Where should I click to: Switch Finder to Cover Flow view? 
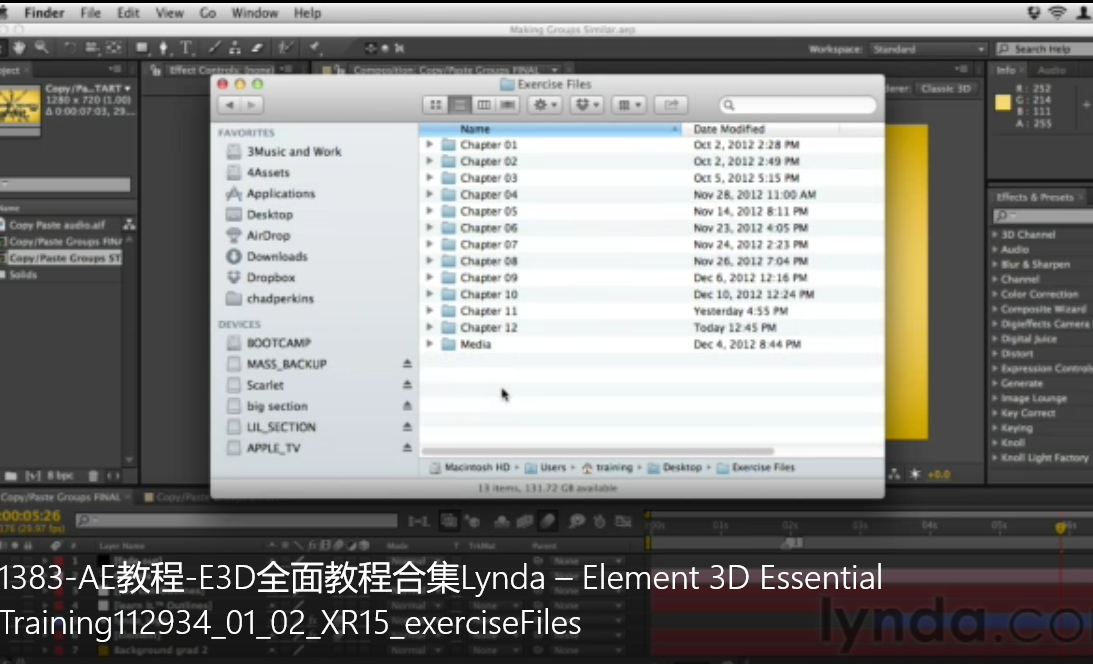pos(508,105)
